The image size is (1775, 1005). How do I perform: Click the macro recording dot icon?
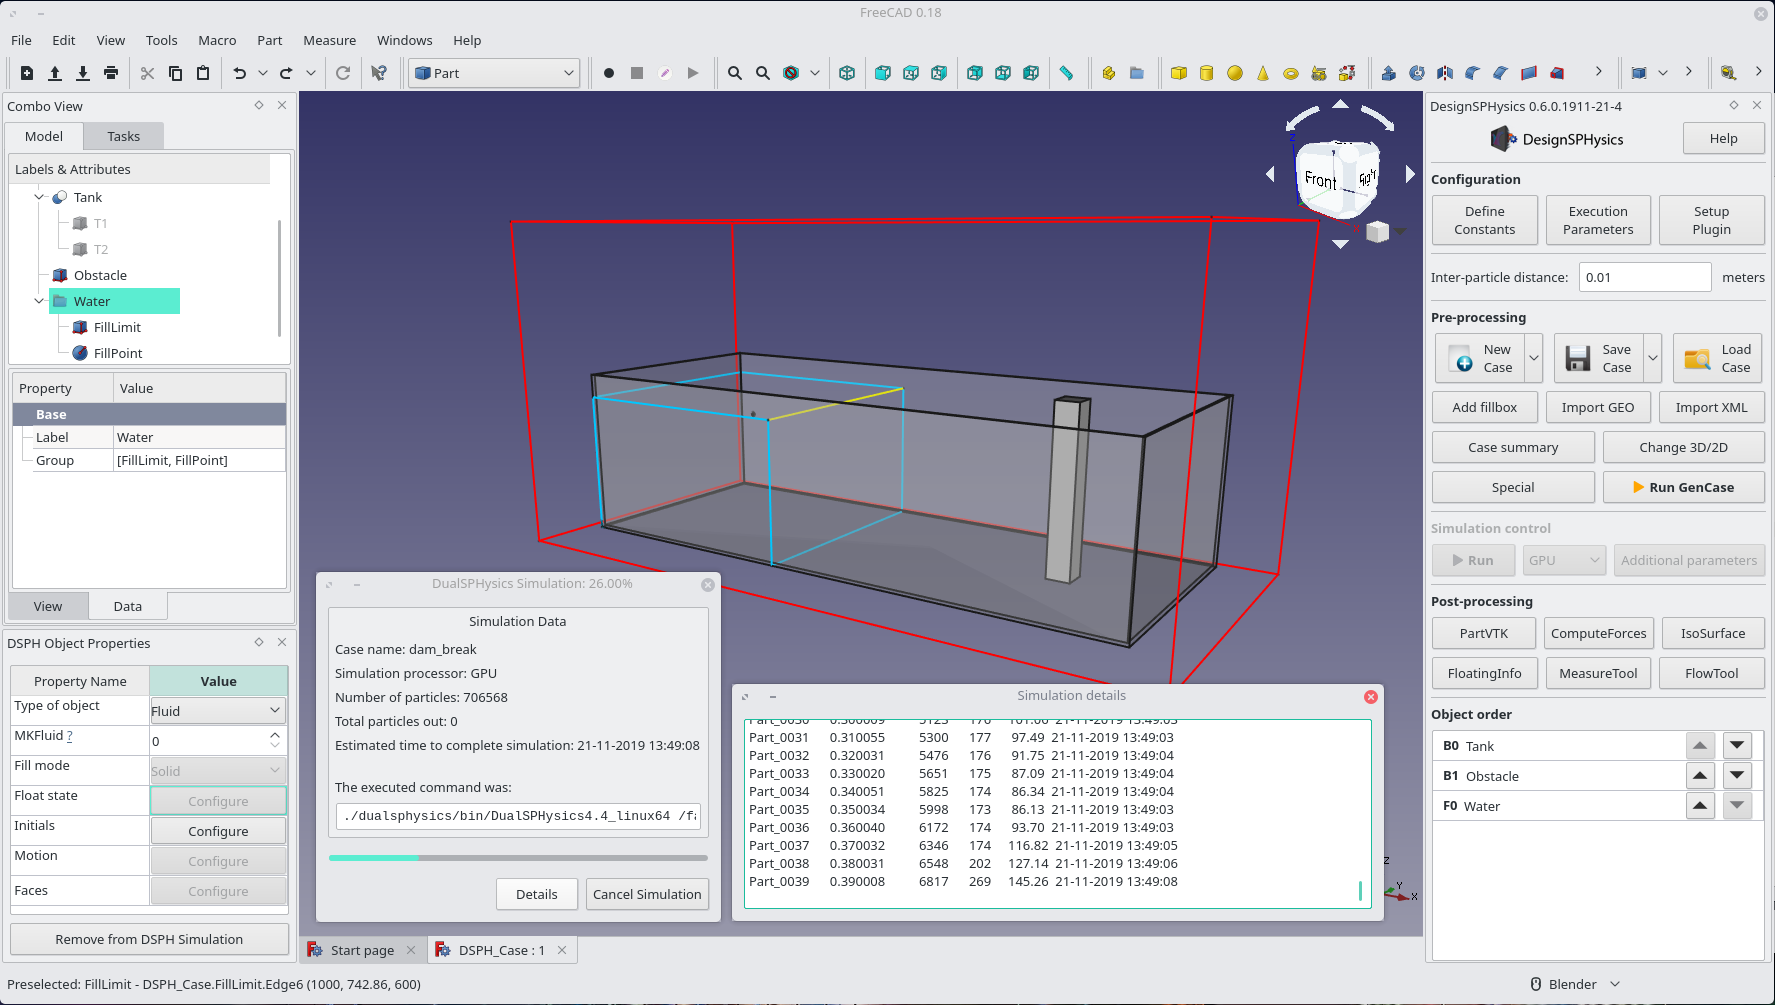pyautogui.click(x=609, y=73)
